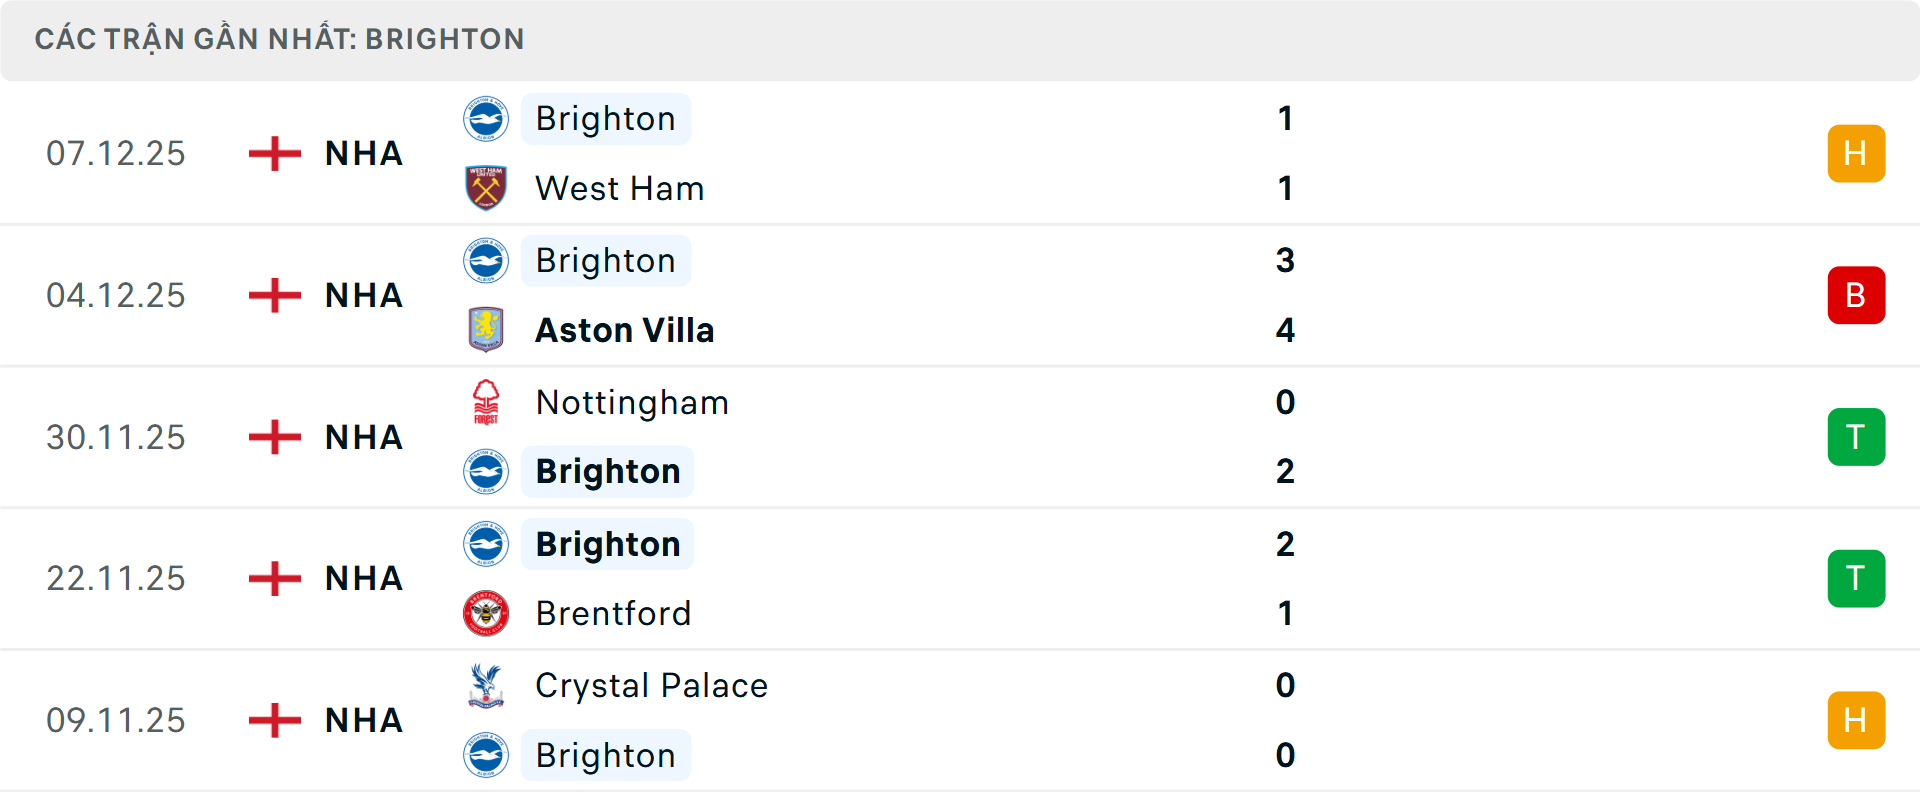Screen dimensions: 1920x792
Task: Click England flag beside 04.12.25 match
Action: [x=275, y=295]
